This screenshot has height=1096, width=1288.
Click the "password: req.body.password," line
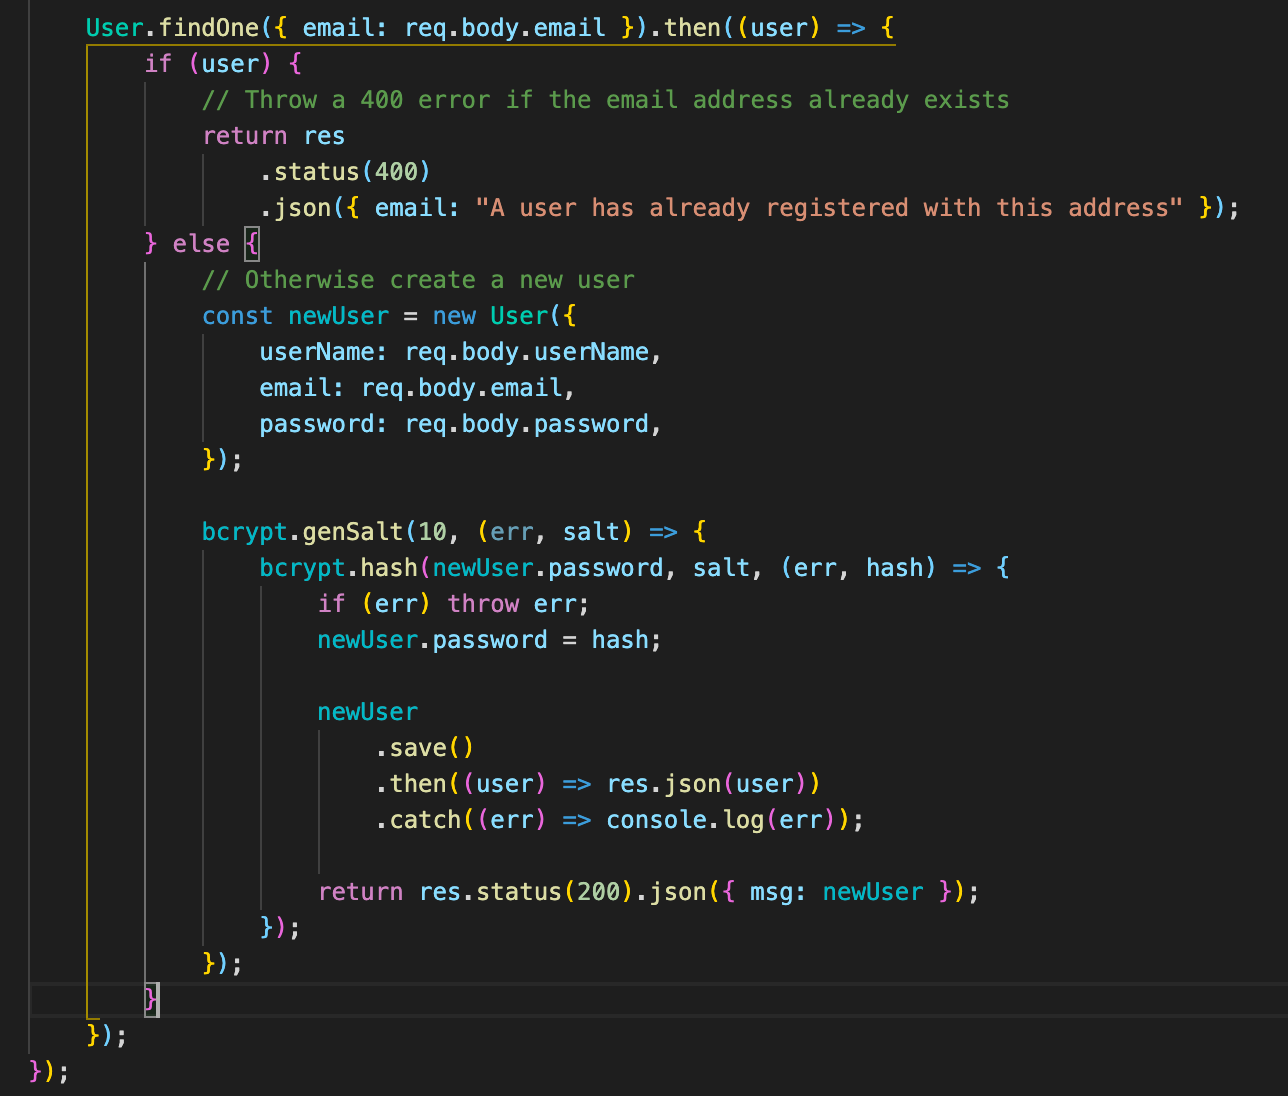461,424
